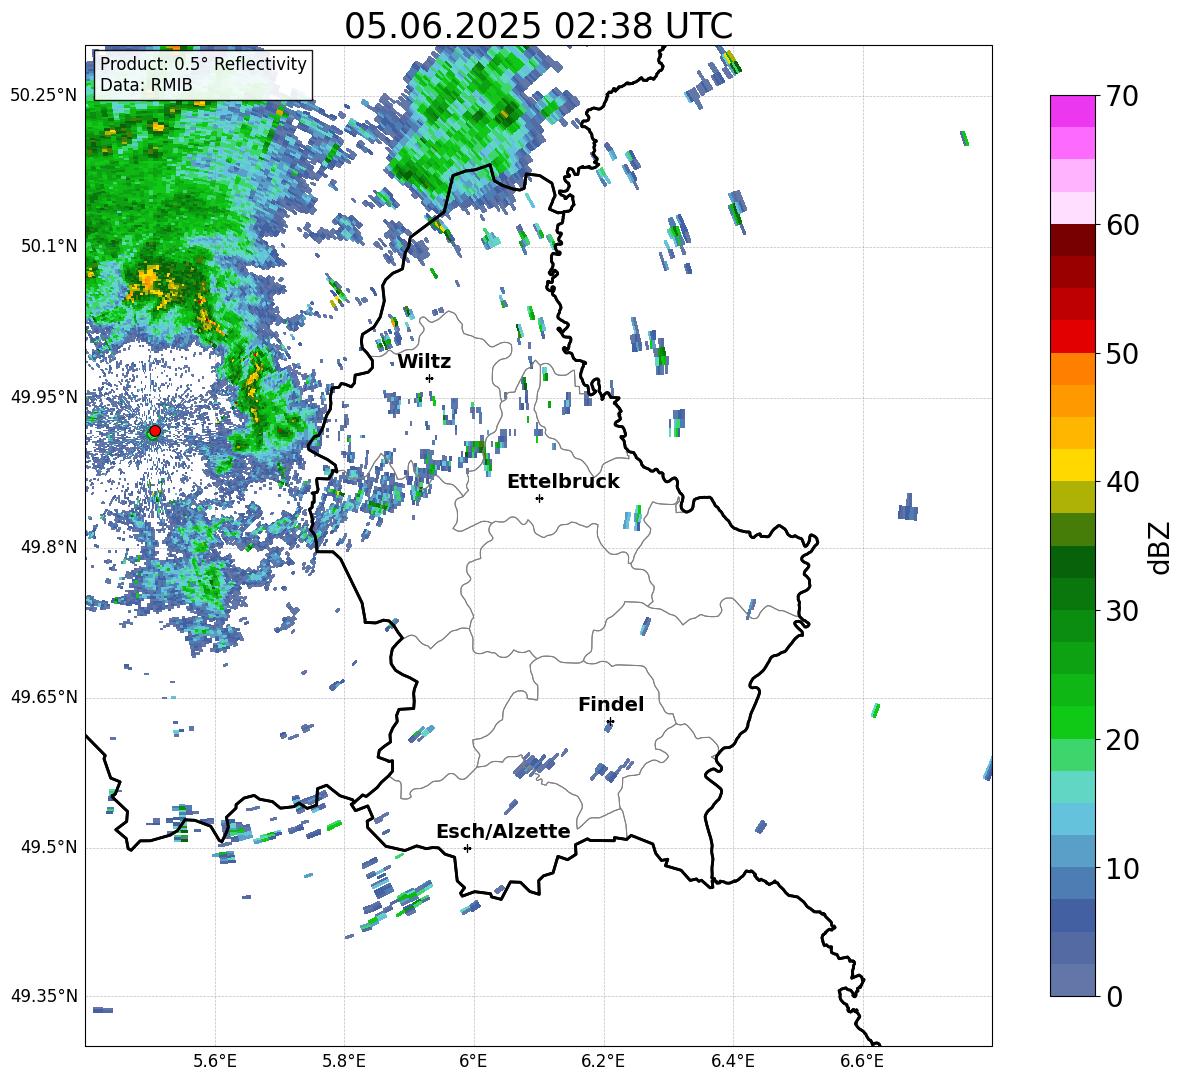Click the colorbar tick label 50
1184x1081 pixels.
[x=1122, y=353]
